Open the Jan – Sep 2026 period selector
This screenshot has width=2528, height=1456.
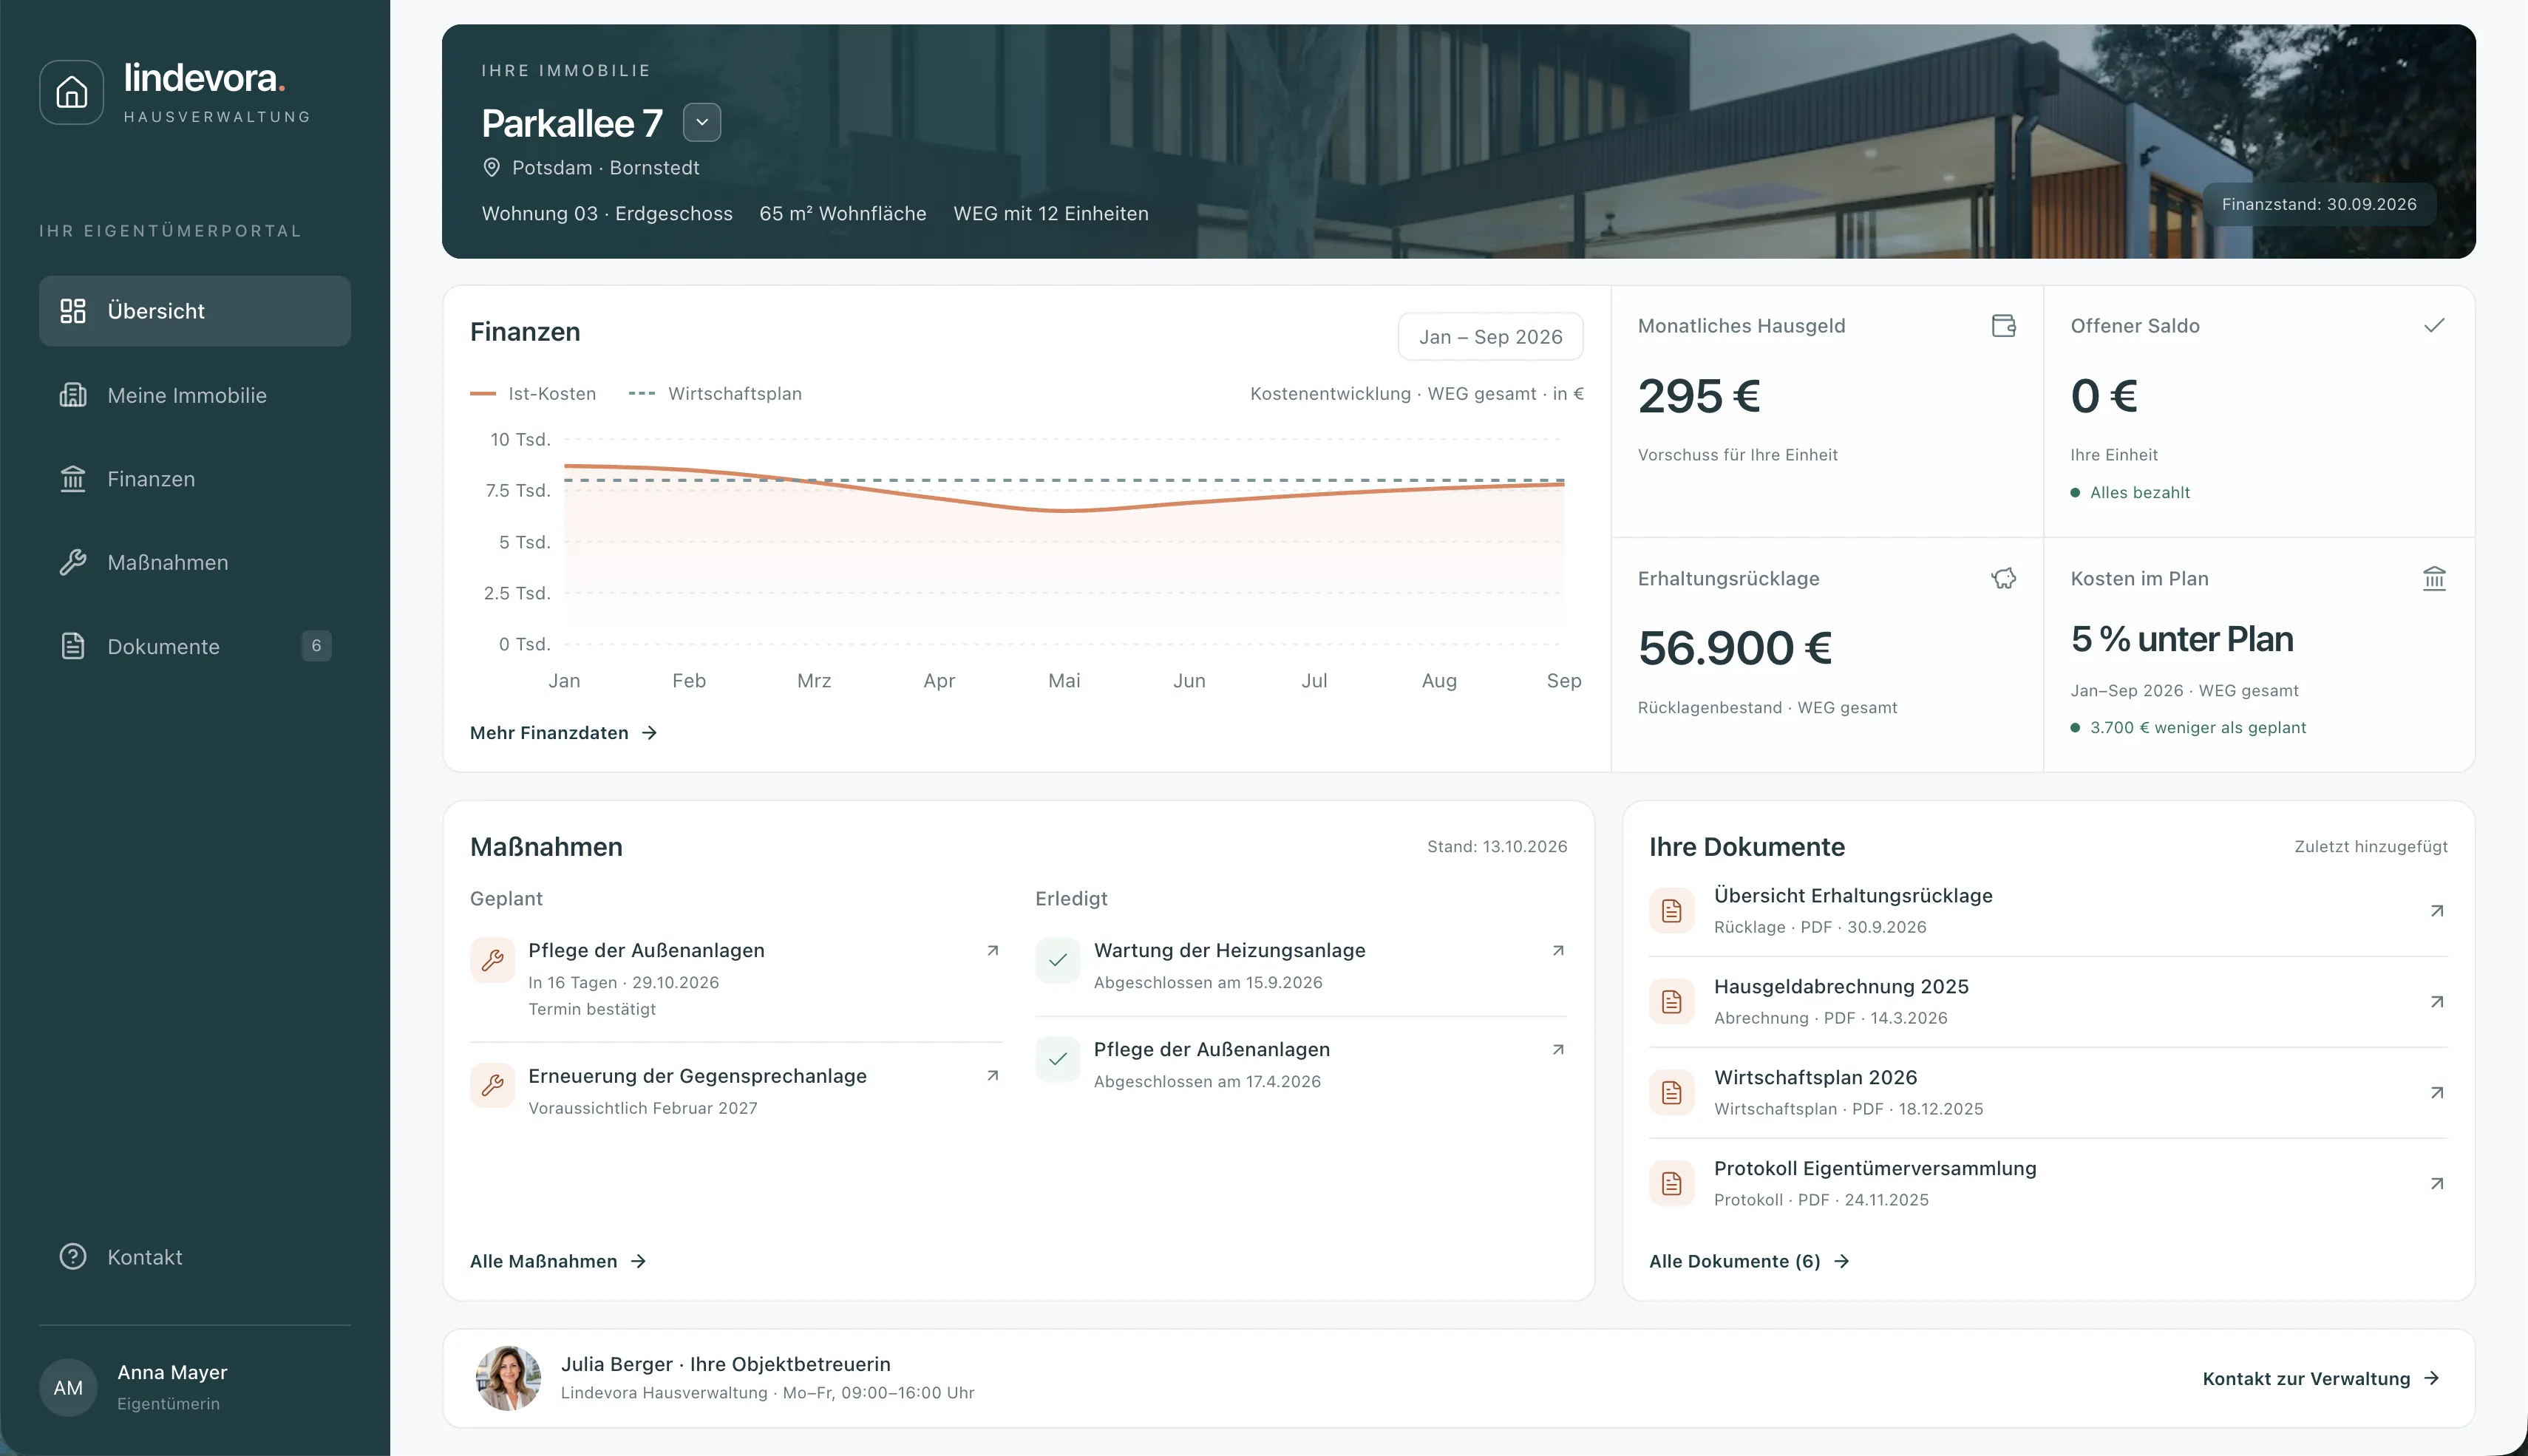tap(1490, 337)
